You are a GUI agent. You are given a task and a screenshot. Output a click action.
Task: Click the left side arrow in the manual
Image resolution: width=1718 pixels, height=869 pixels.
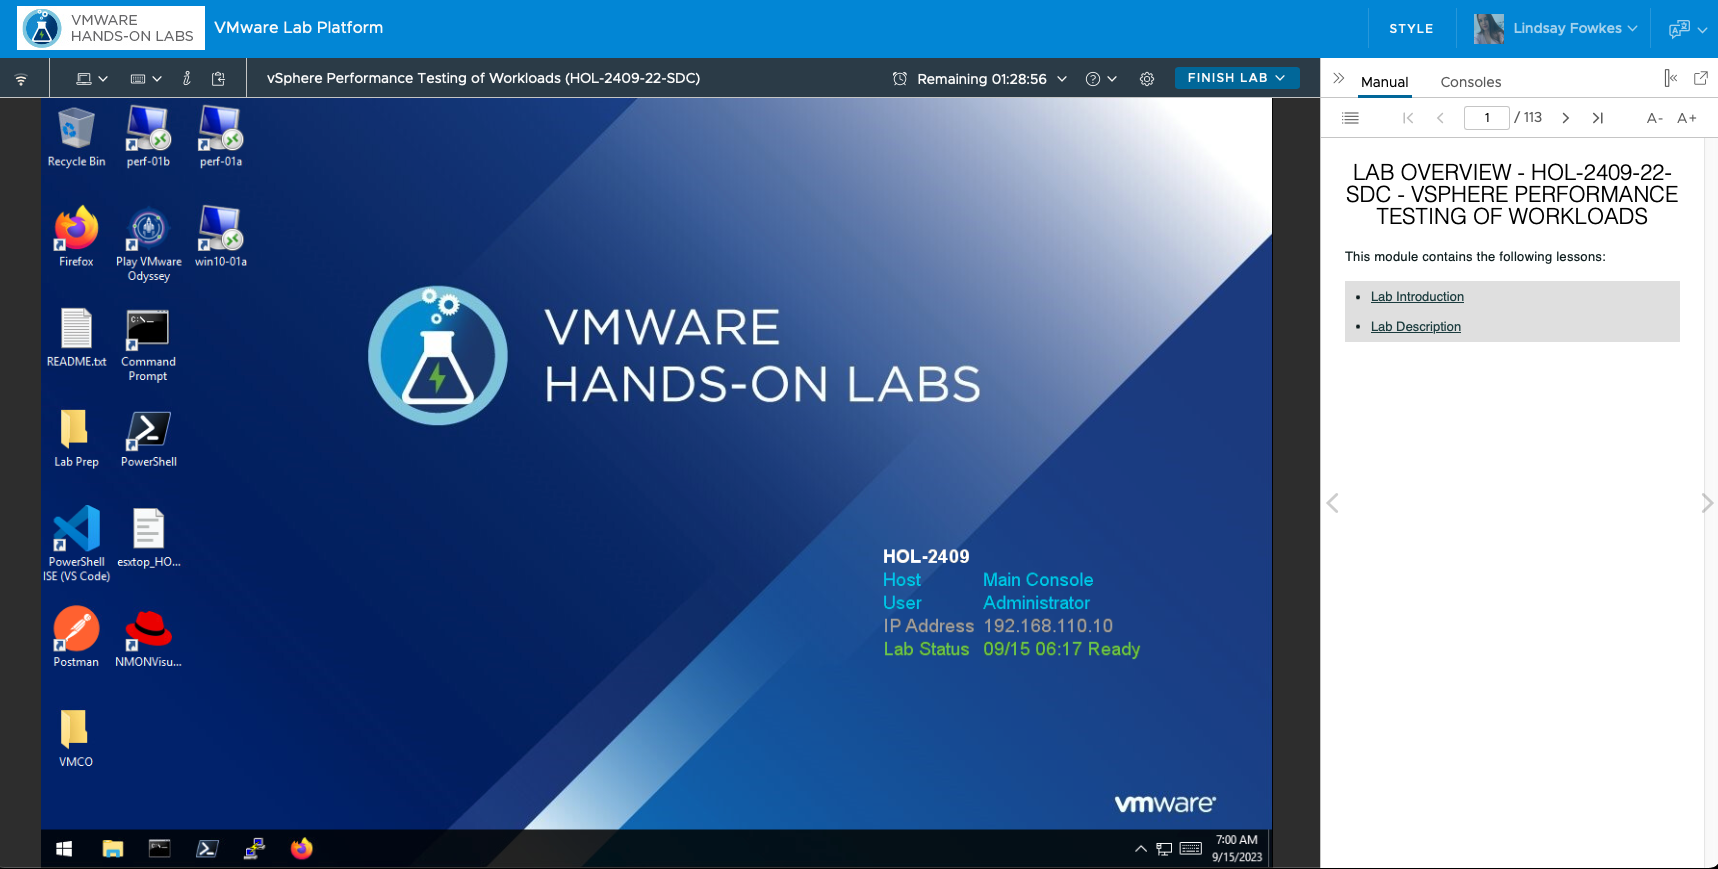(x=1332, y=503)
